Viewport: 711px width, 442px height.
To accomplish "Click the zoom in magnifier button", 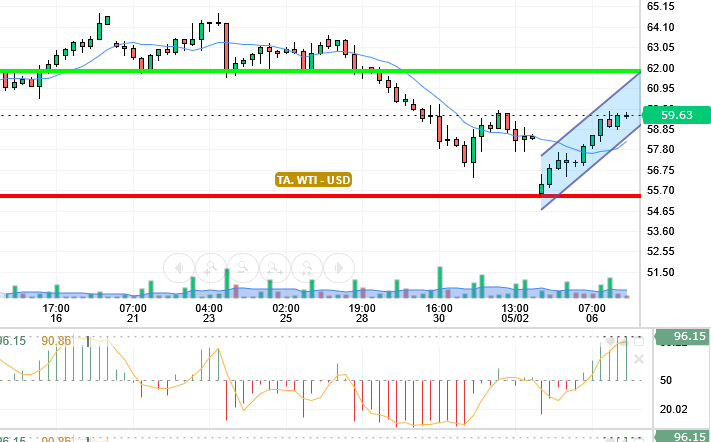I will click(211, 268).
